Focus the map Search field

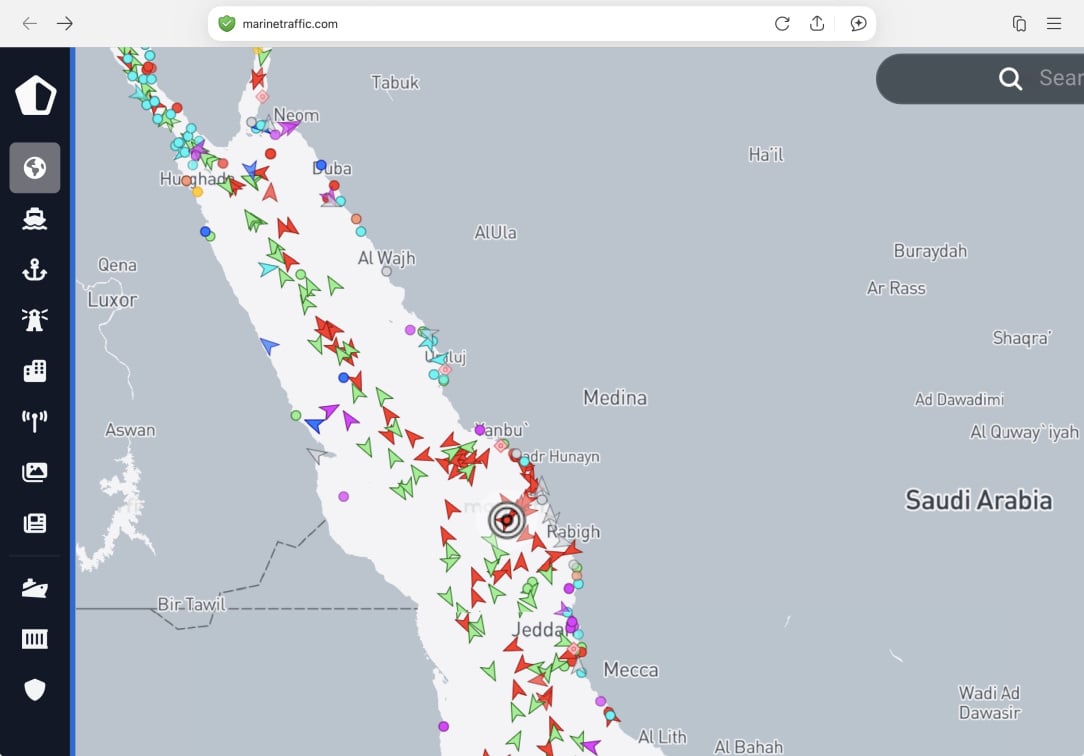(980, 79)
